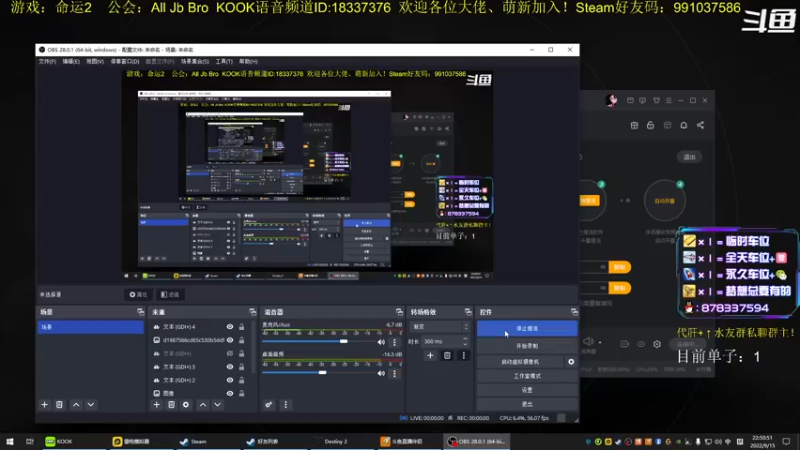Image resolution: width=800 pixels, height=450 pixels.
Task: Click share icon in Douyu companion window
Action: (701, 125)
